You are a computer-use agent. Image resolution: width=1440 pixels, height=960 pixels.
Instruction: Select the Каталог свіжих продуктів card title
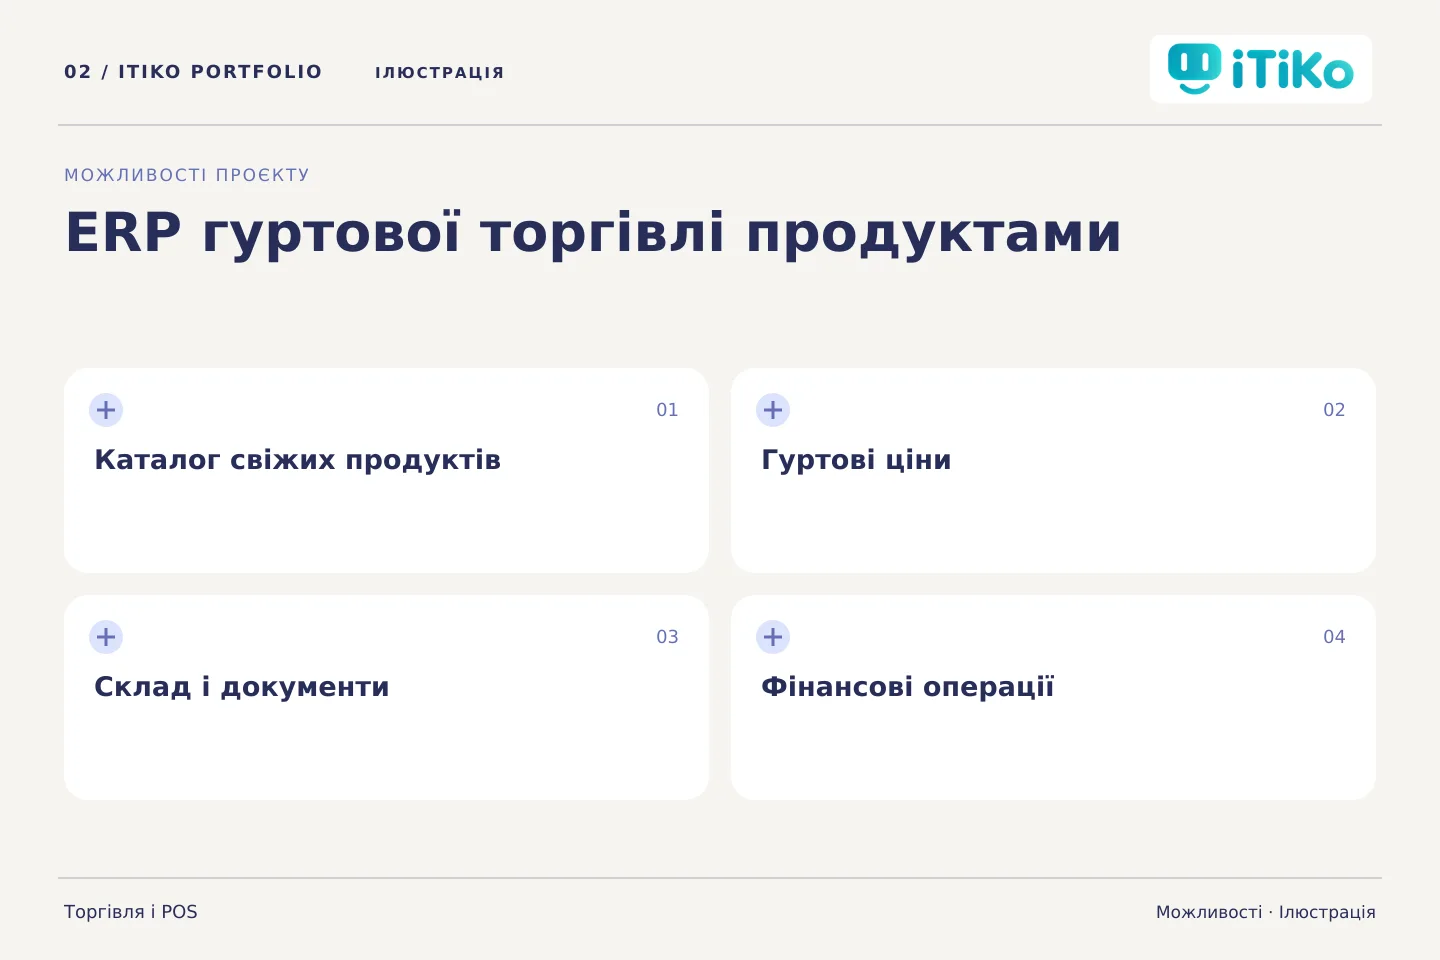[297, 460]
